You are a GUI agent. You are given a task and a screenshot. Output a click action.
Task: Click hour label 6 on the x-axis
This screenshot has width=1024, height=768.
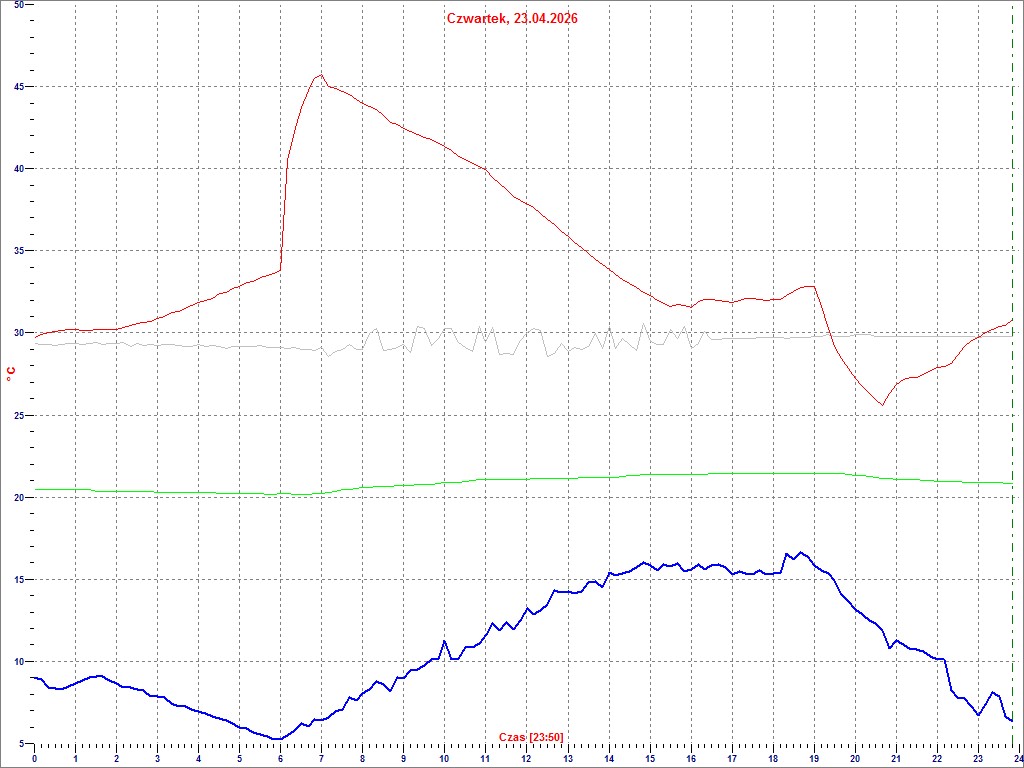[x=281, y=759]
